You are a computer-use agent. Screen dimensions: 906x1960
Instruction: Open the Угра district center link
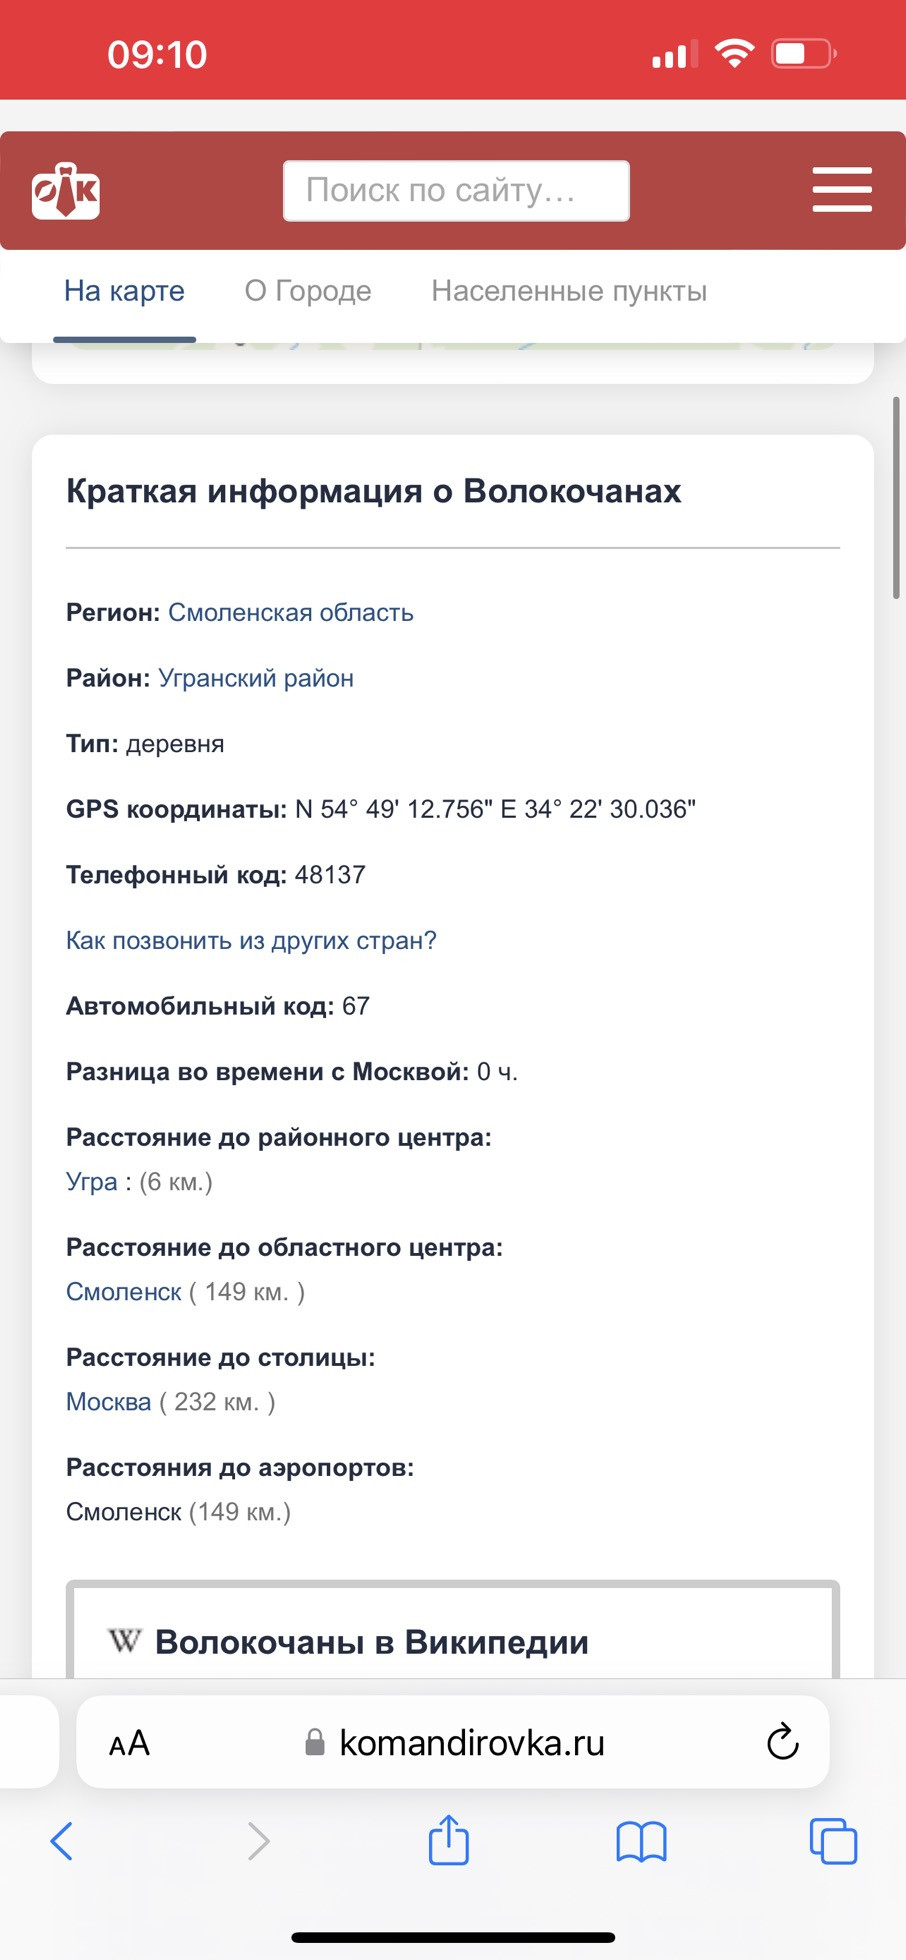[91, 1181]
